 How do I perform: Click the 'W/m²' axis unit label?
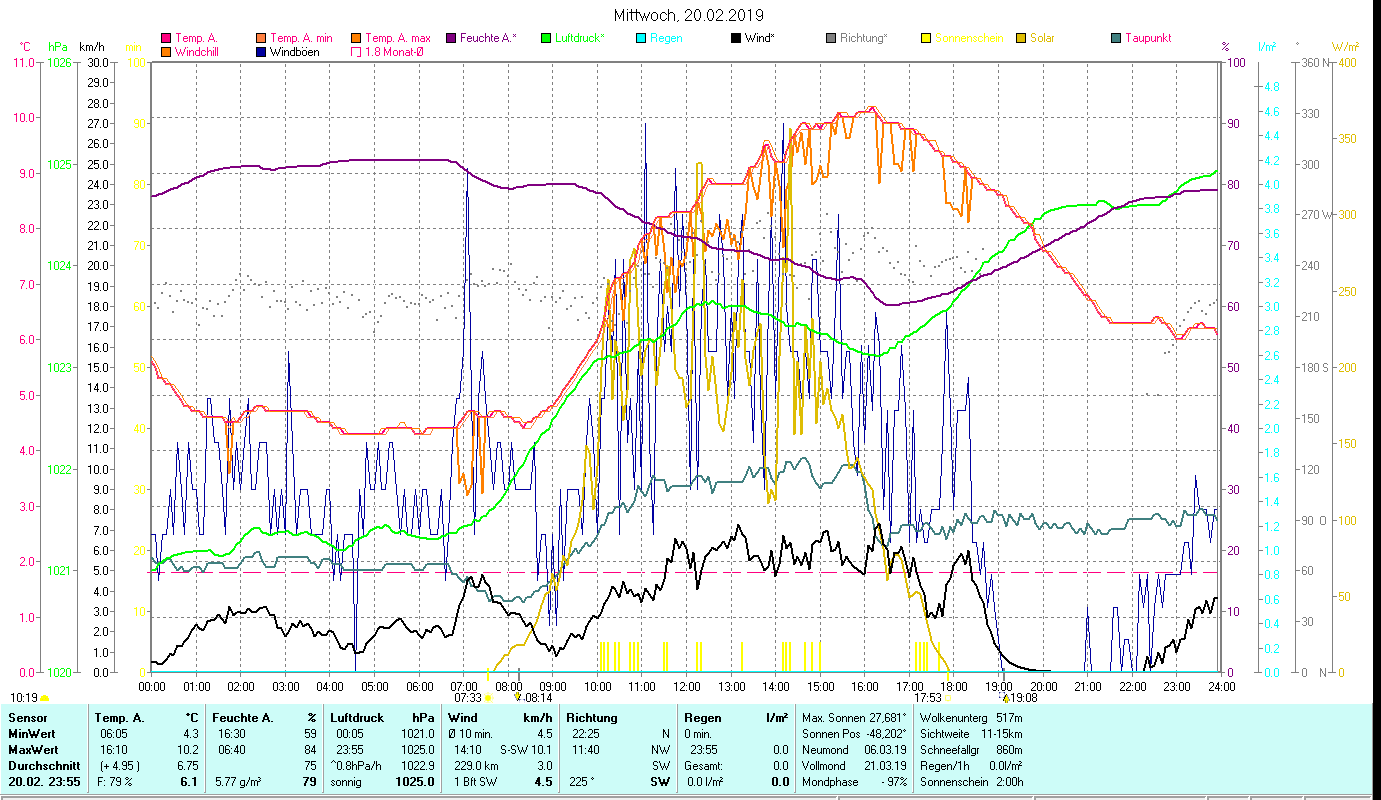pos(1343,47)
